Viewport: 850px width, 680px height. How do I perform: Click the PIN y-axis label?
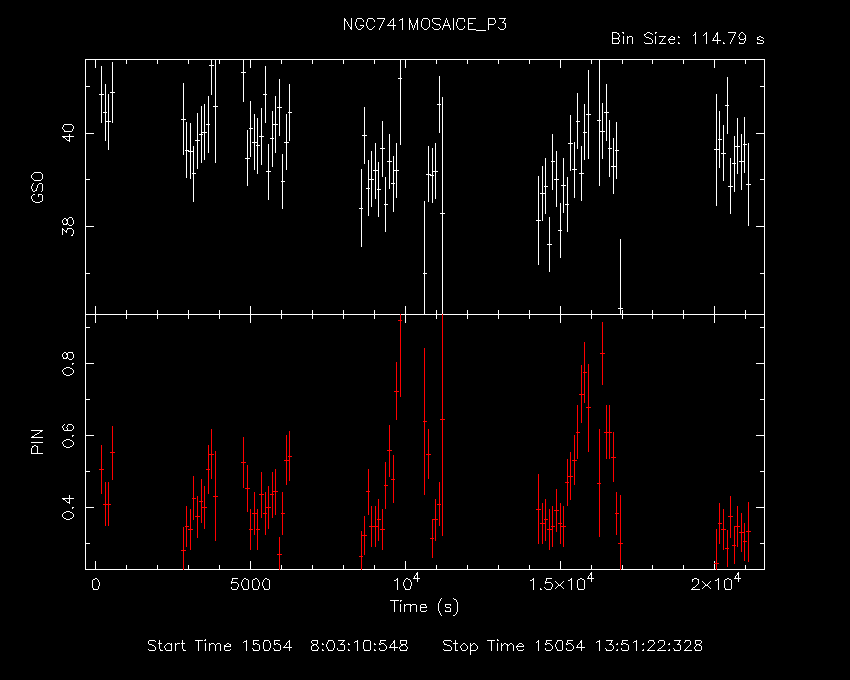[x=37, y=441]
